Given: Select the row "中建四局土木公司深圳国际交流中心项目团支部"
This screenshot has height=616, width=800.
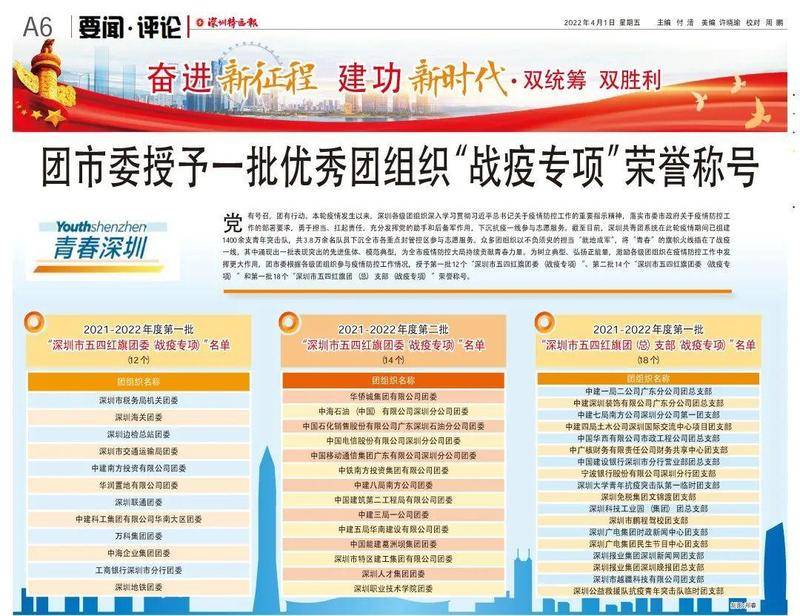Looking at the screenshot, I should click(x=648, y=427).
